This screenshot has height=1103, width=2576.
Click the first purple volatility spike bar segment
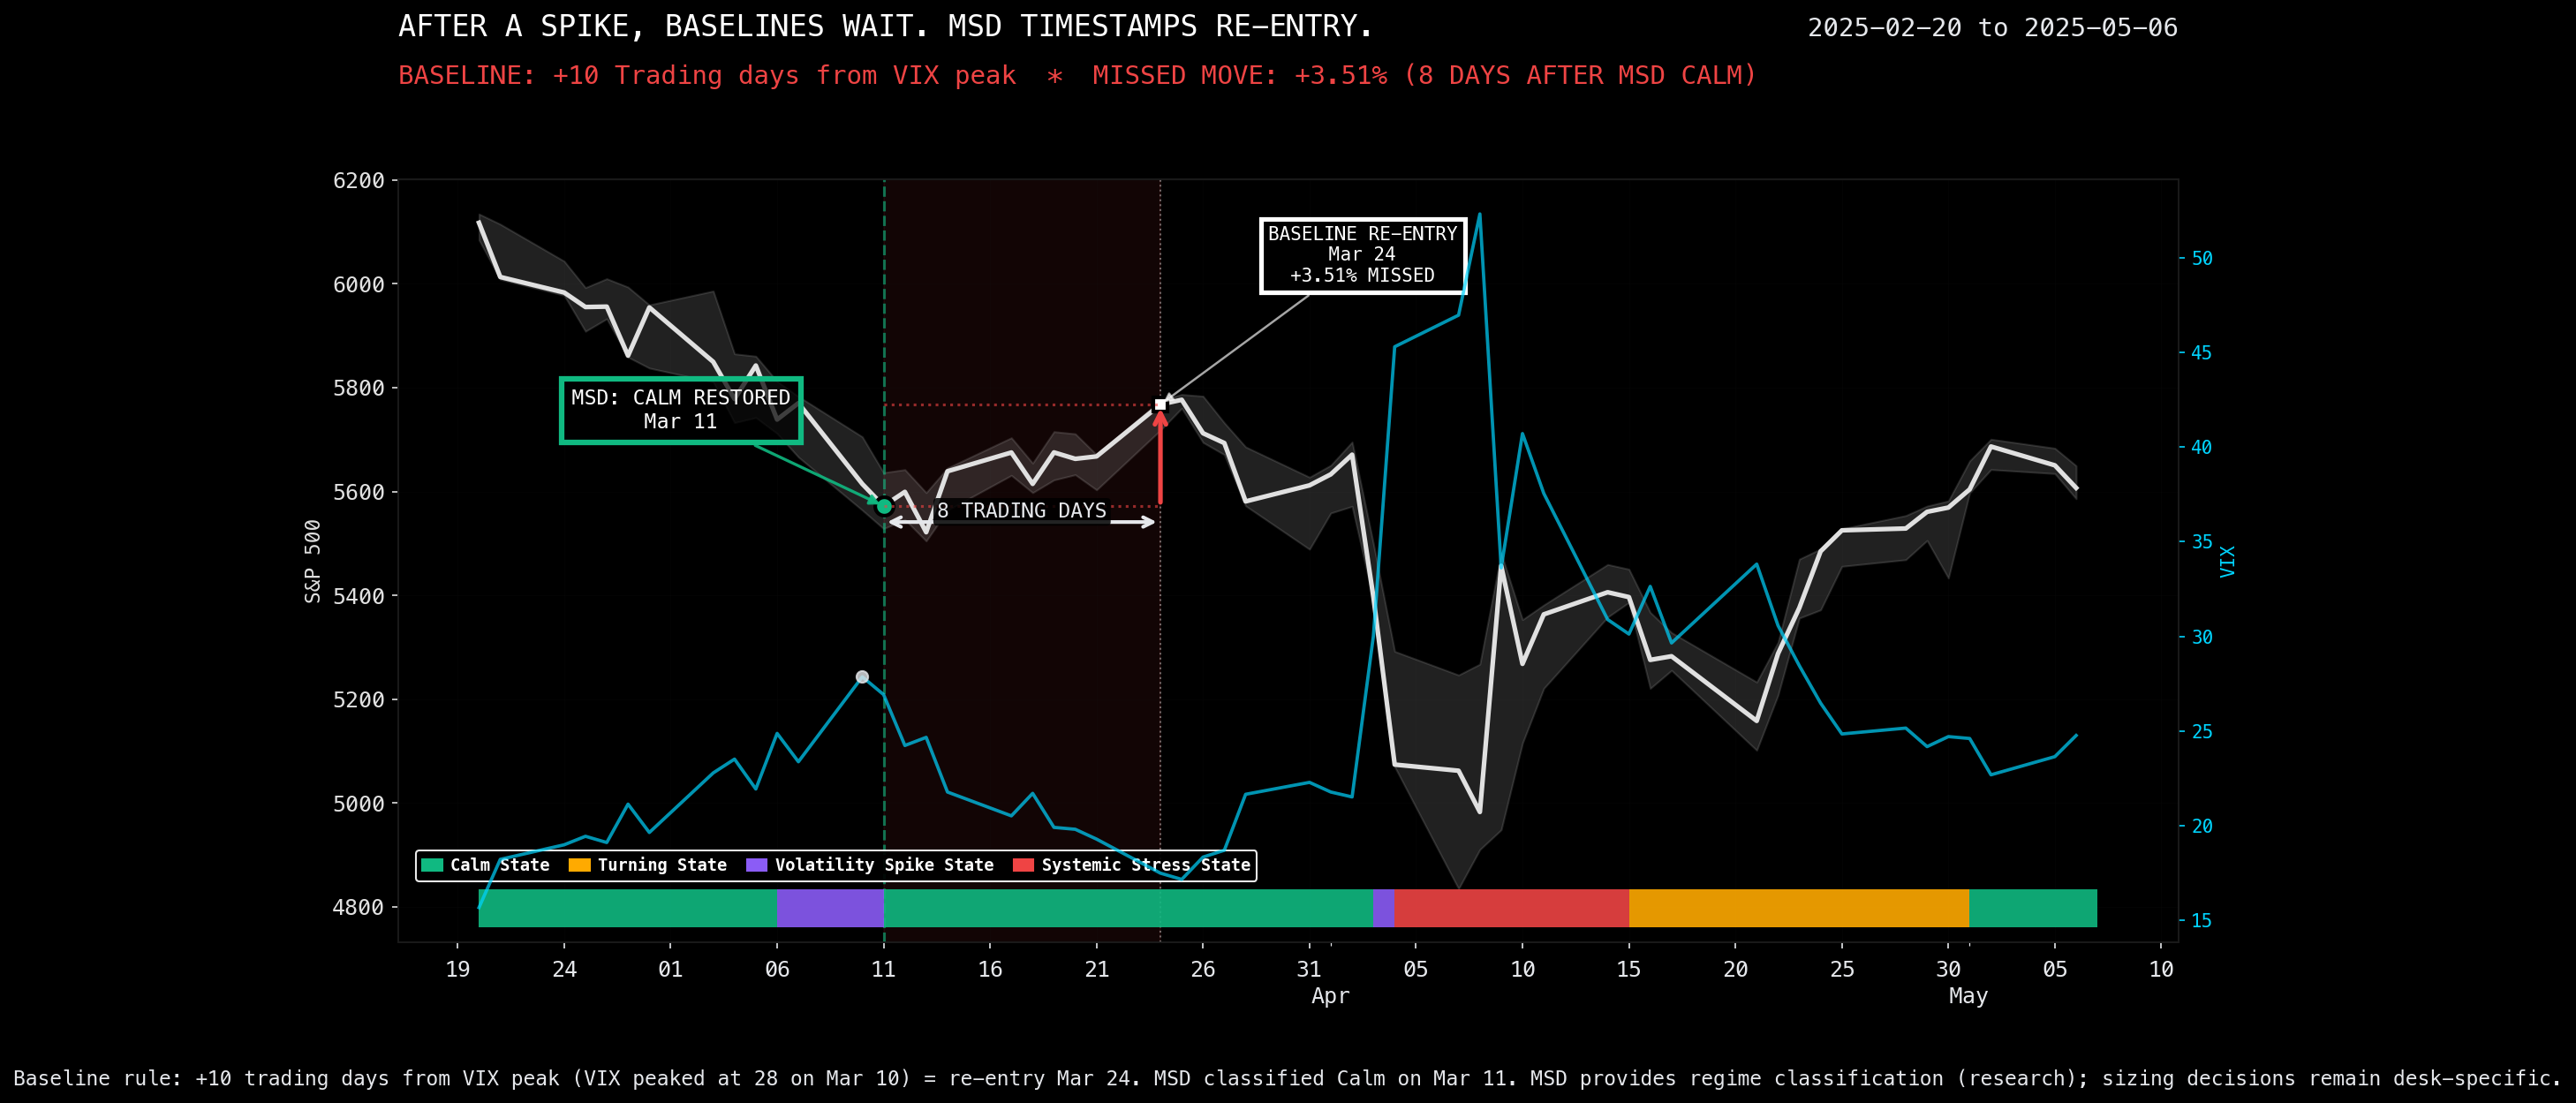pos(829,908)
